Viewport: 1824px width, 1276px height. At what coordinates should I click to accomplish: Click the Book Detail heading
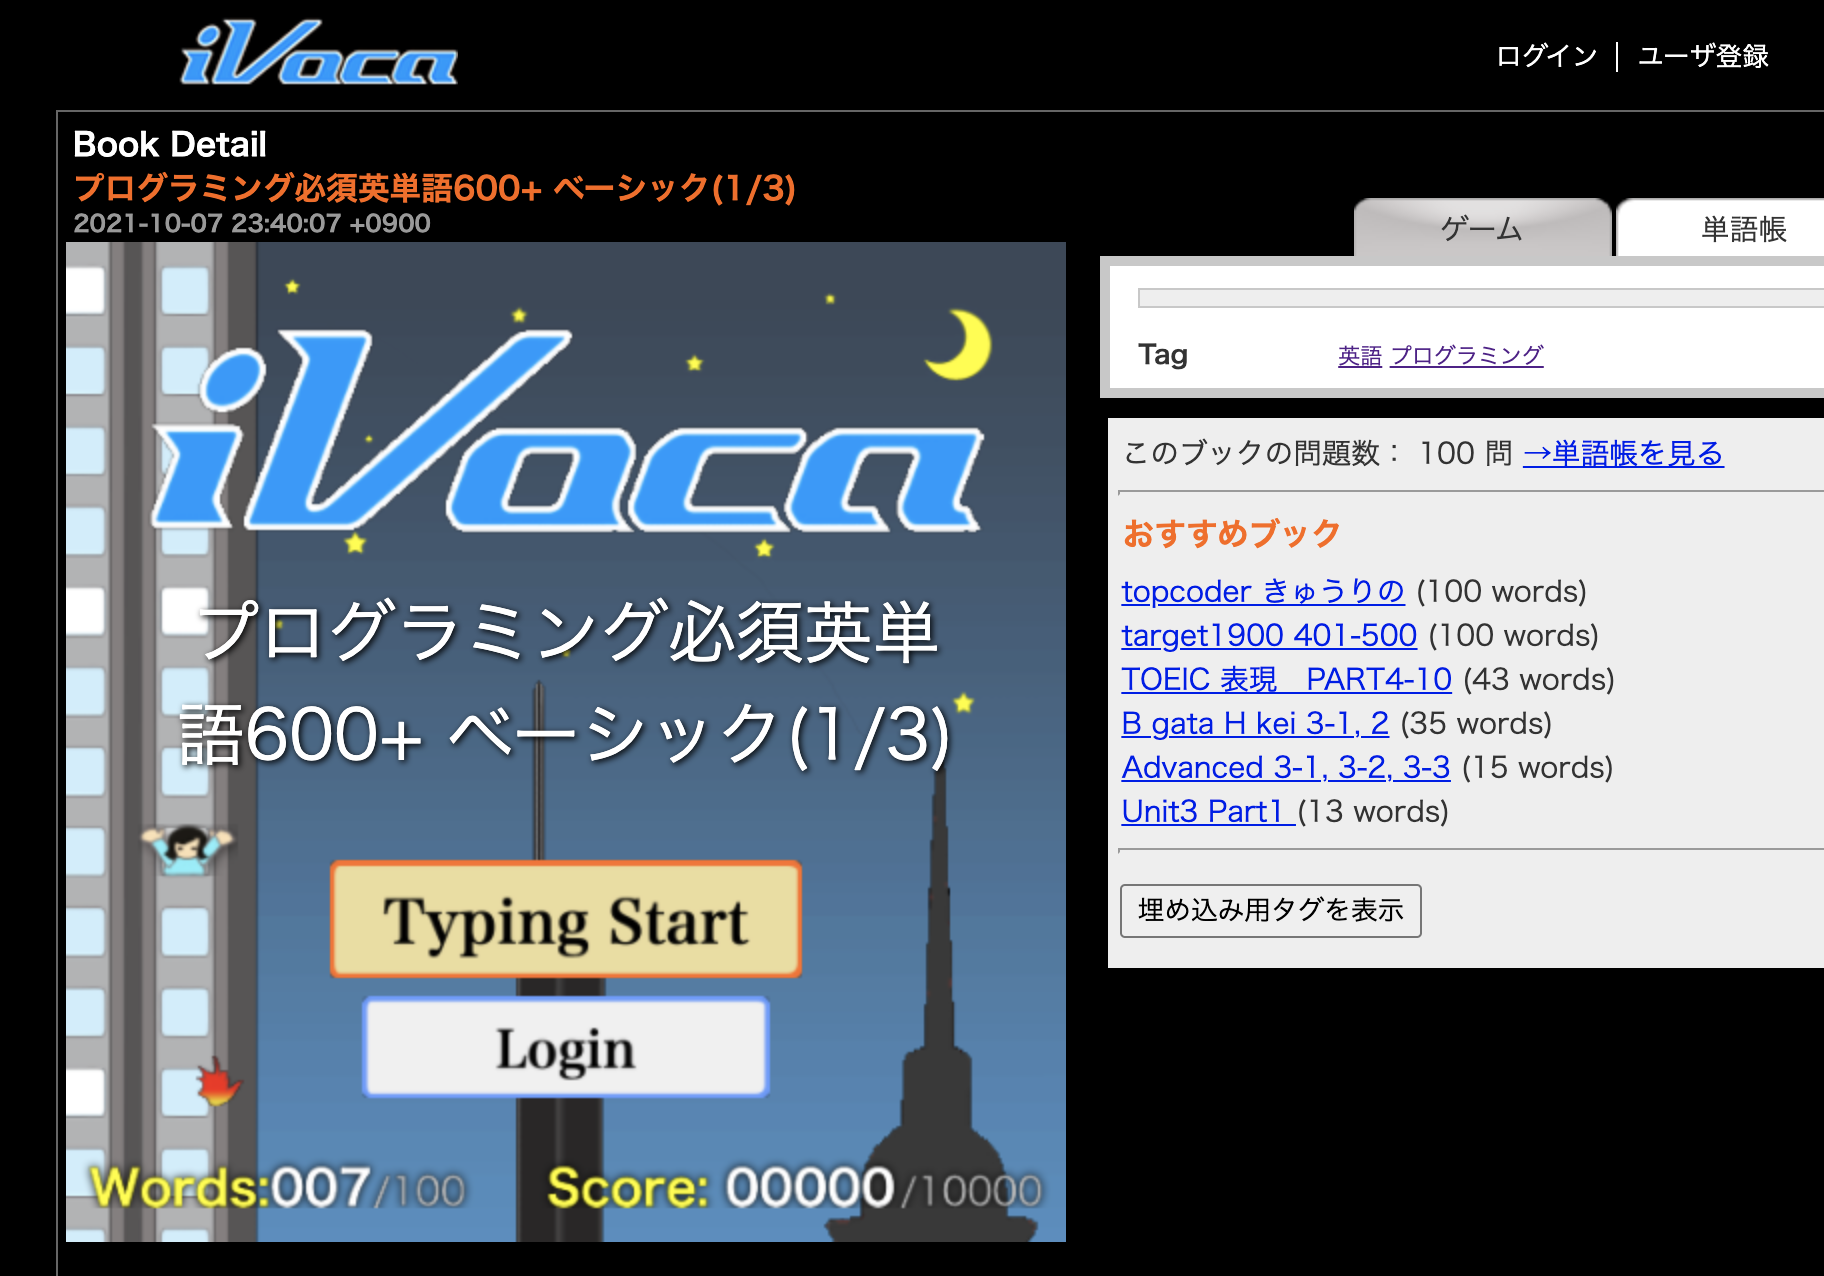pos(170,144)
